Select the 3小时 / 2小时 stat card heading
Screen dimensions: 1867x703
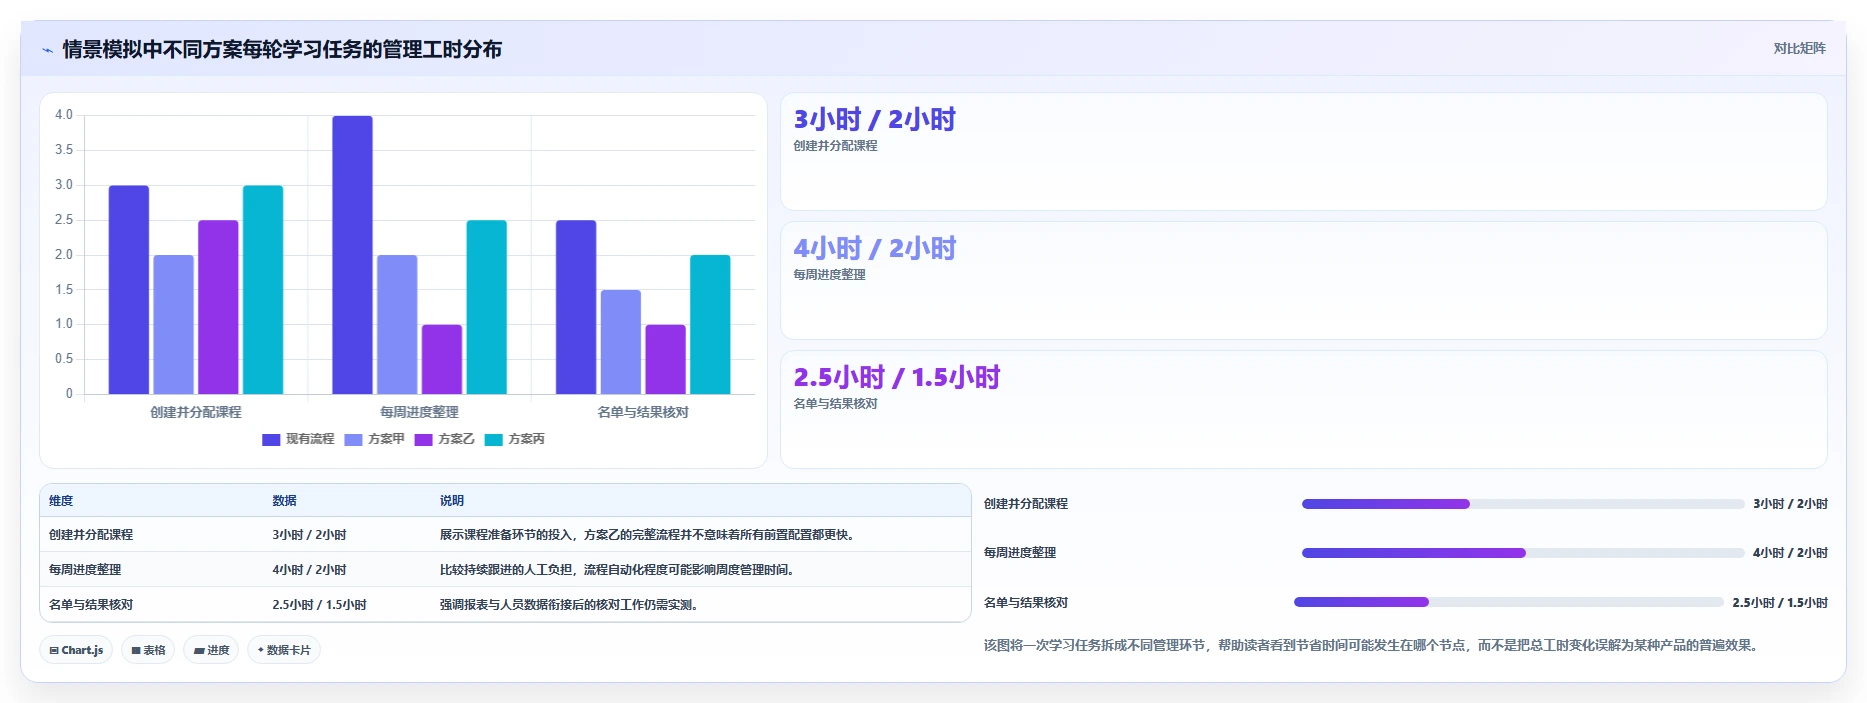pyautogui.click(x=875, y=120)
